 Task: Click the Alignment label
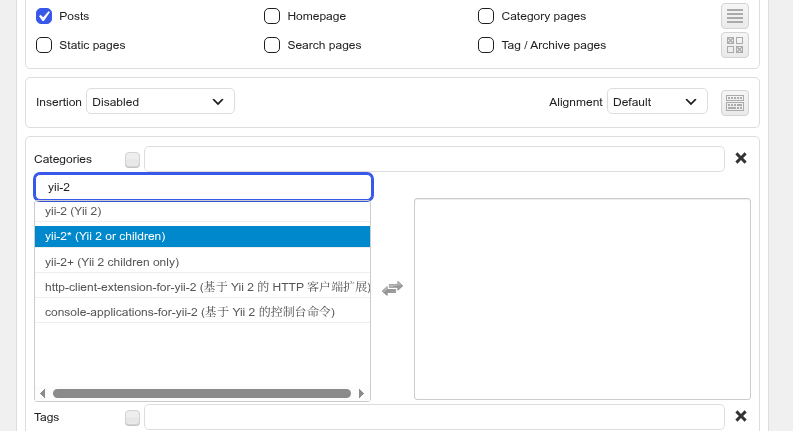[x=576, y=102]
